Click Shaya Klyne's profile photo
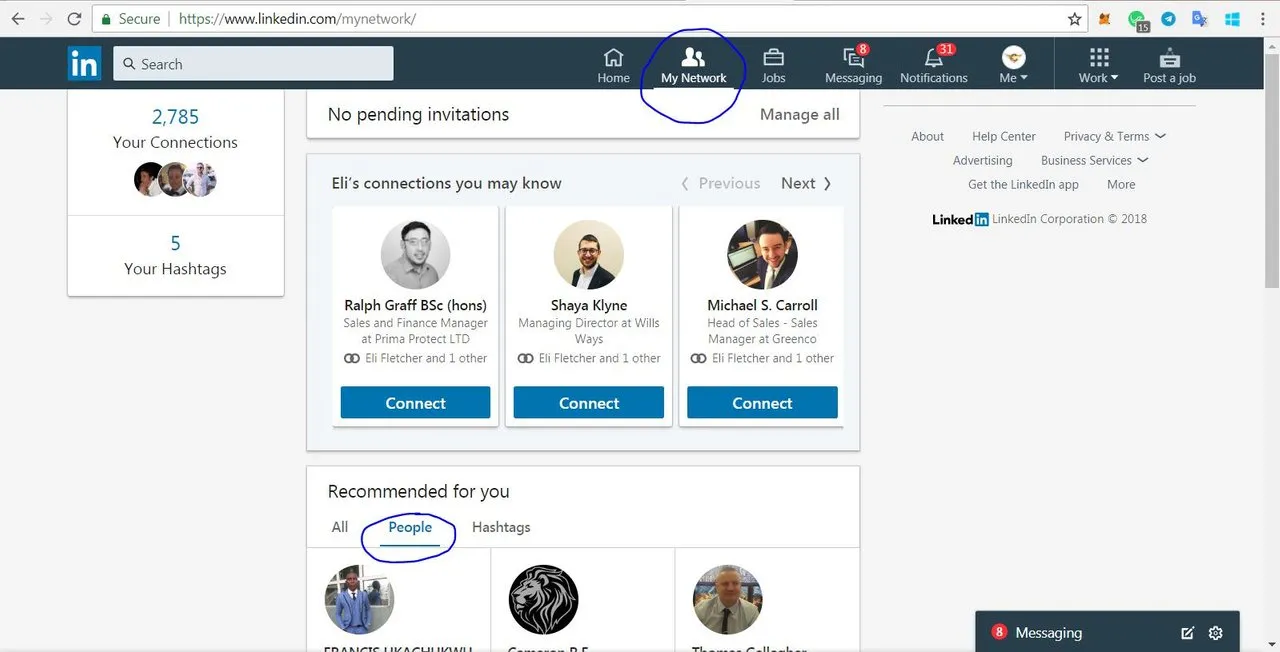This screenshot has width=1280, height=652. pos(588,255)
